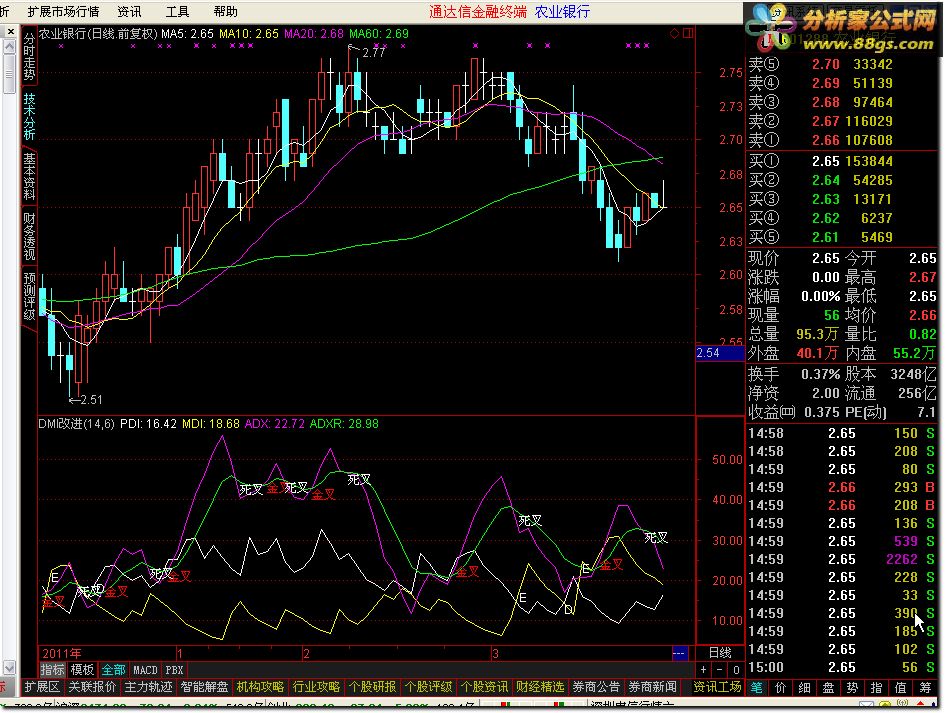
Task: Select the 筹 tab in quote panel
Action: (x=925, y=688)
